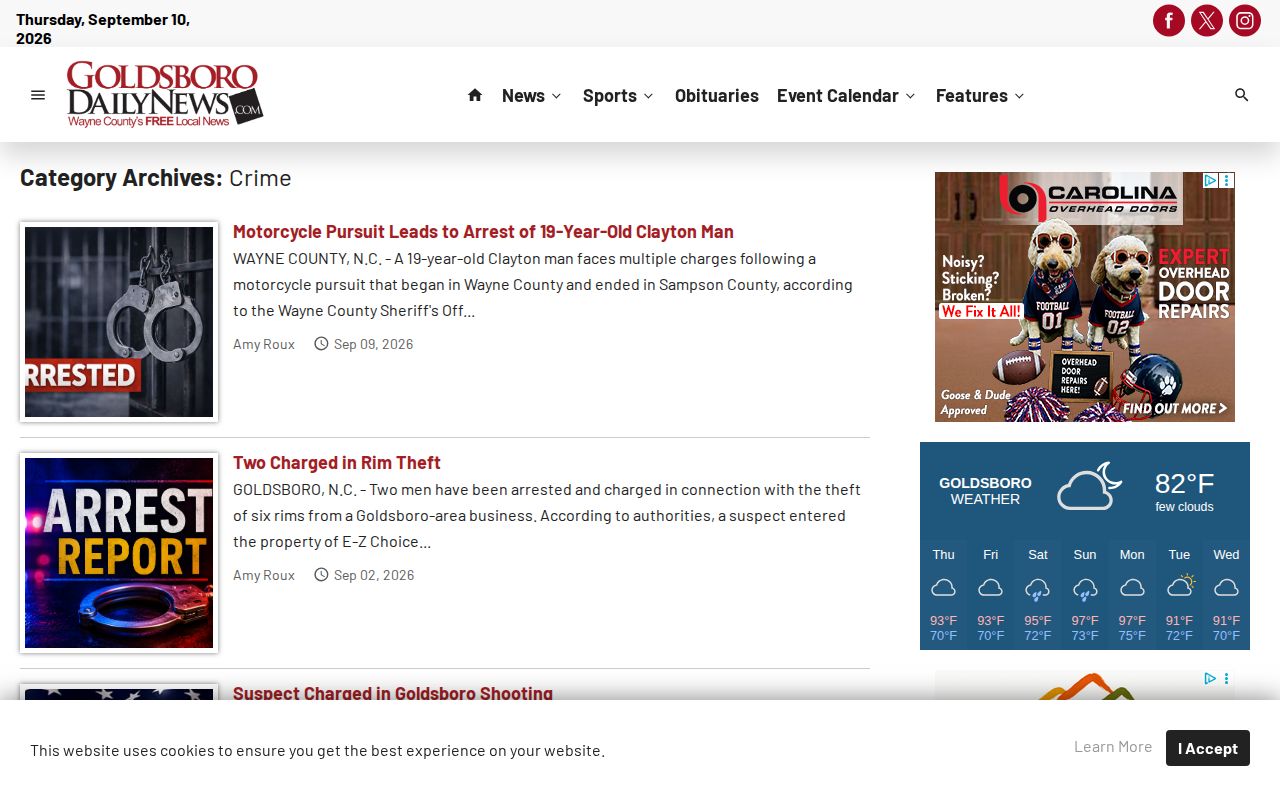Open the Facebook social icon
The image size is (1280, 800).
(x=1169, y=20)
